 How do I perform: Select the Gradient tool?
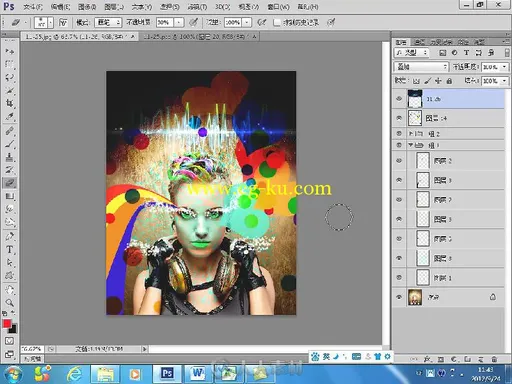pyautogui.click(x=10, y=196)
